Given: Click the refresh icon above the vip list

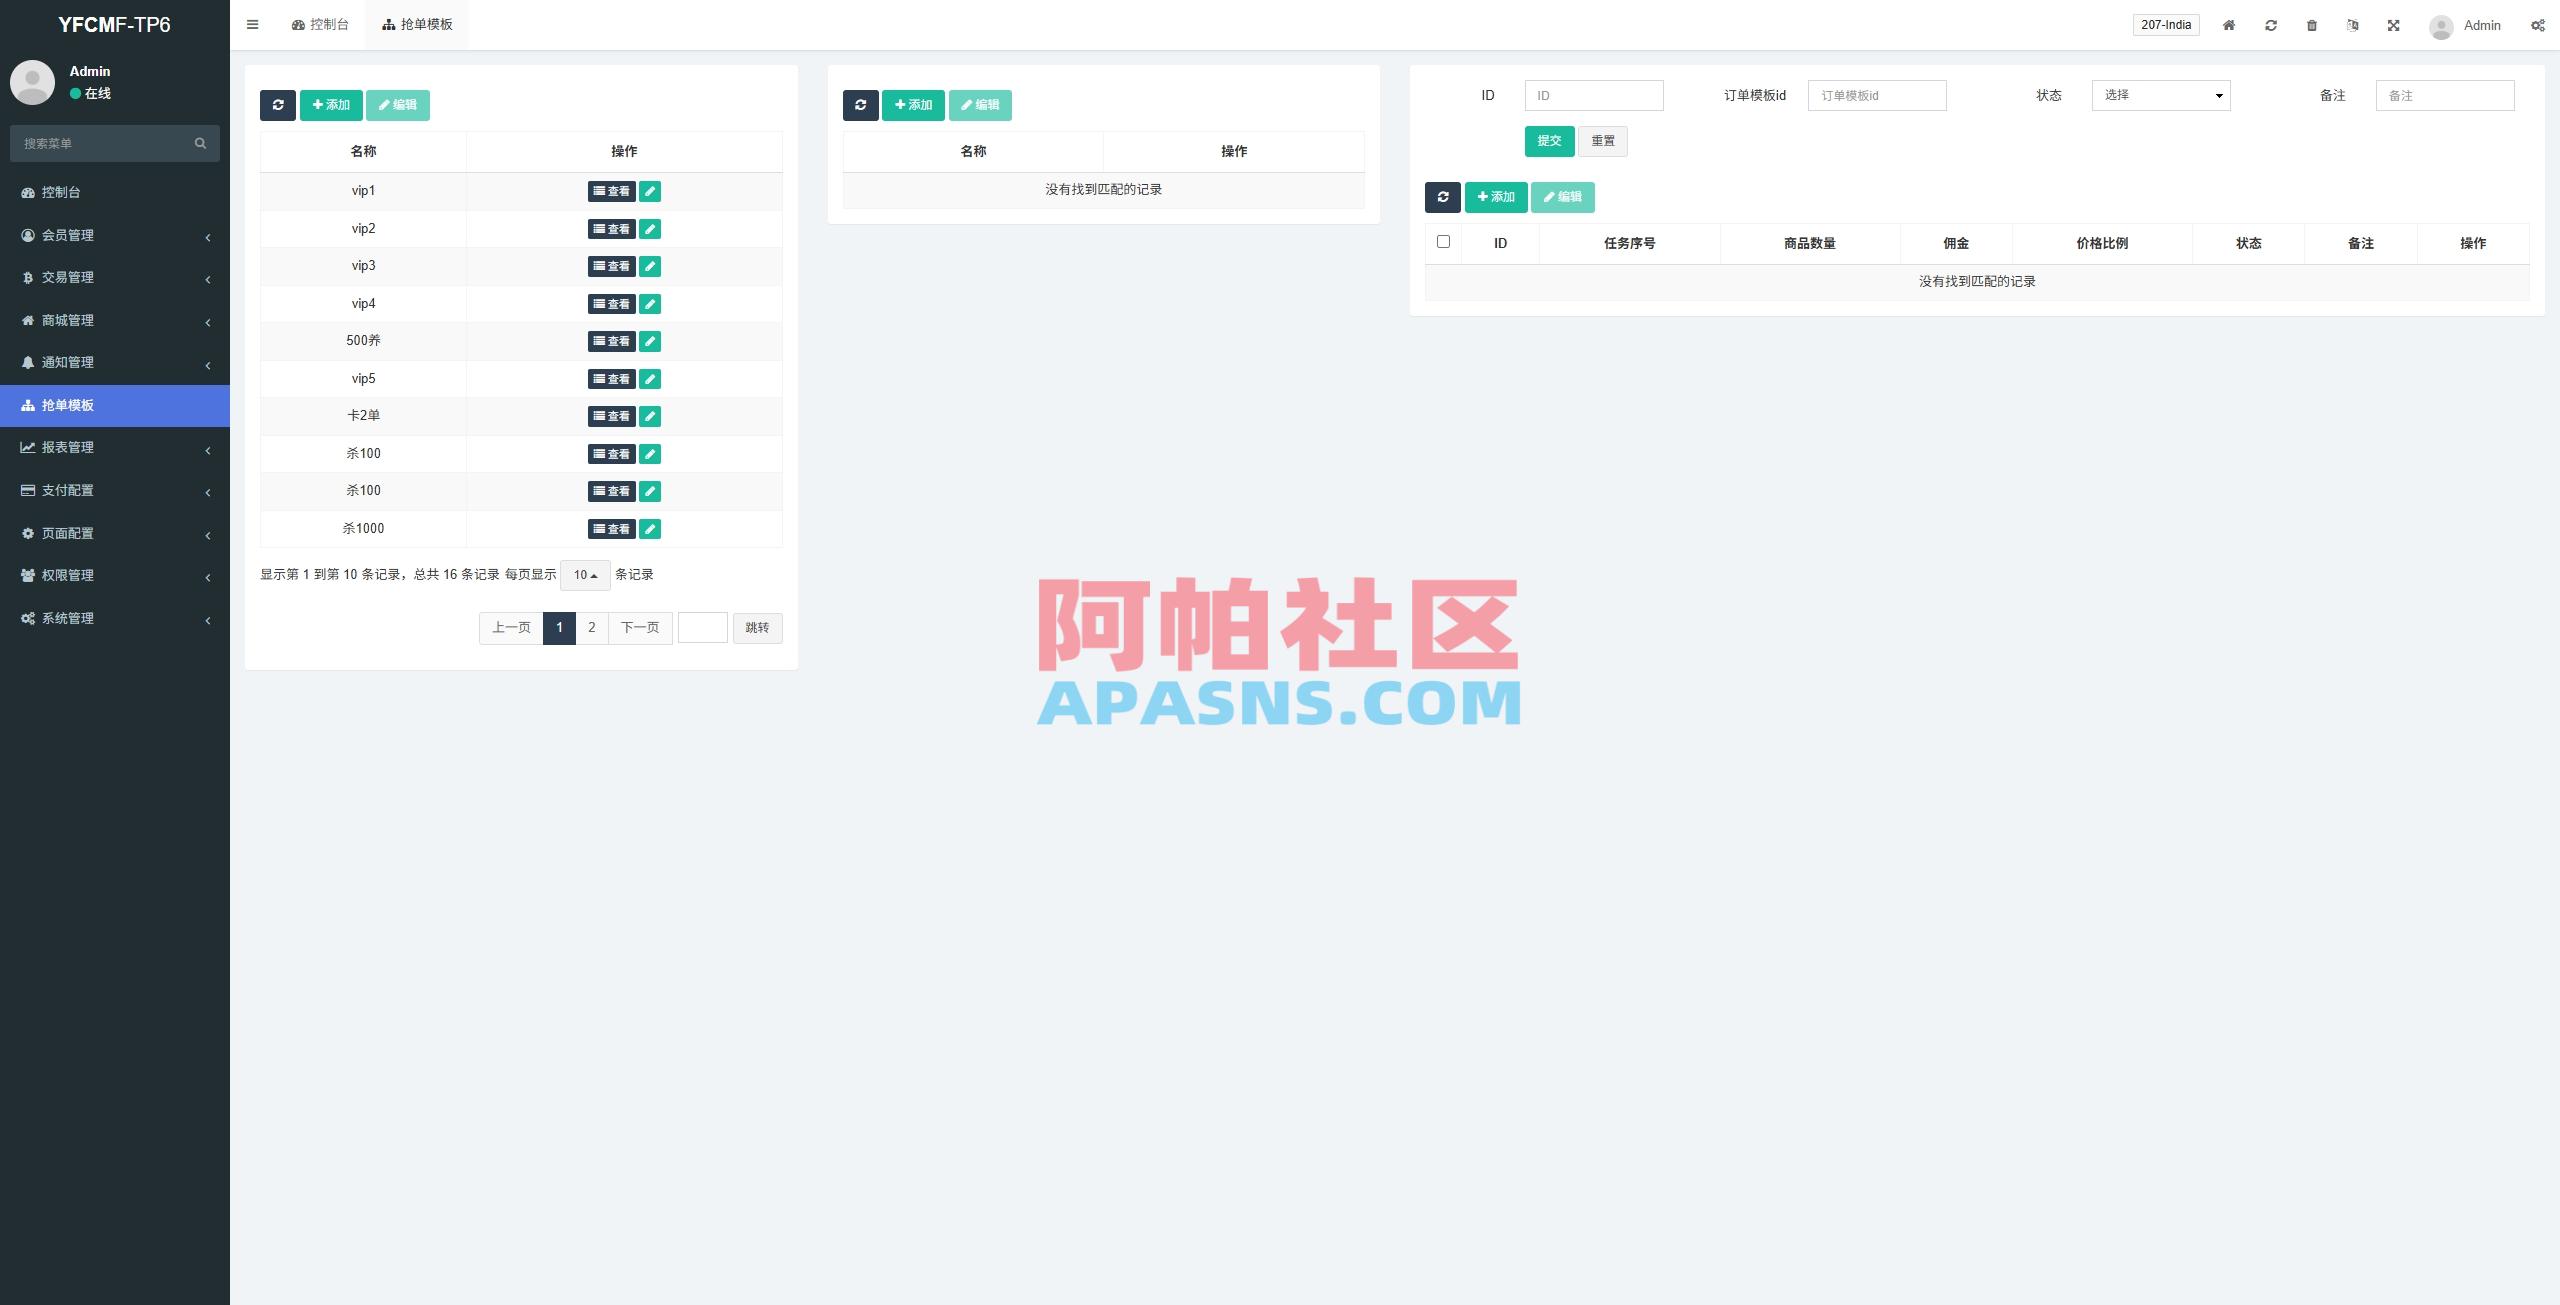Looking at the screenshot, I should [278, 105].
